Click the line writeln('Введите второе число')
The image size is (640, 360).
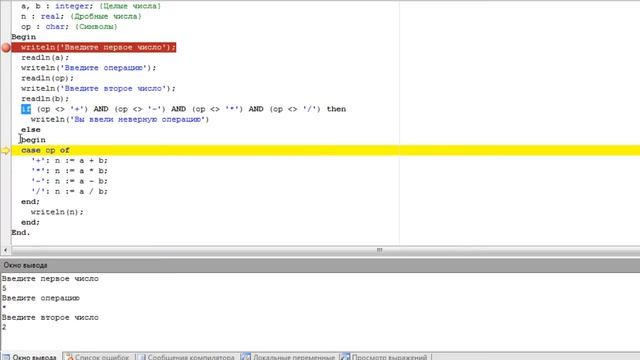(98, 89)
